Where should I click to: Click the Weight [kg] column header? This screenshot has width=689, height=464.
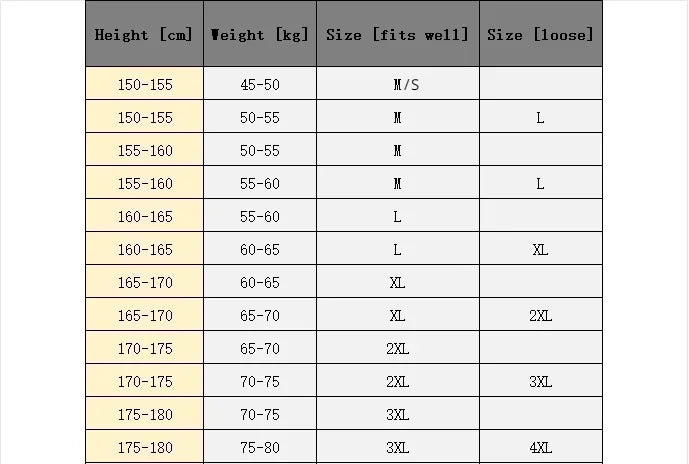pos(260,34)
